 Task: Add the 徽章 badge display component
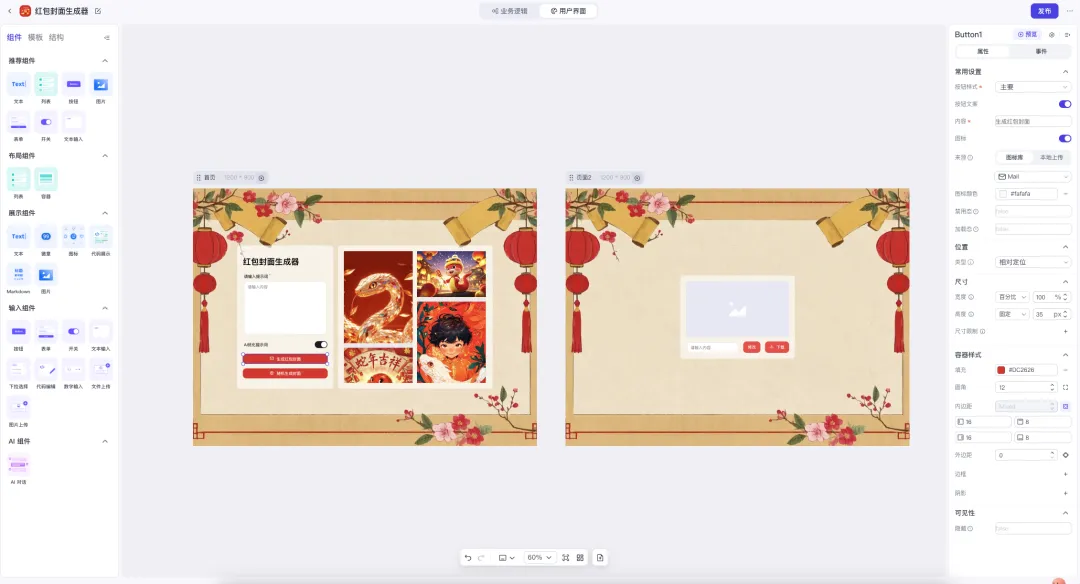(x=46, y=236)
